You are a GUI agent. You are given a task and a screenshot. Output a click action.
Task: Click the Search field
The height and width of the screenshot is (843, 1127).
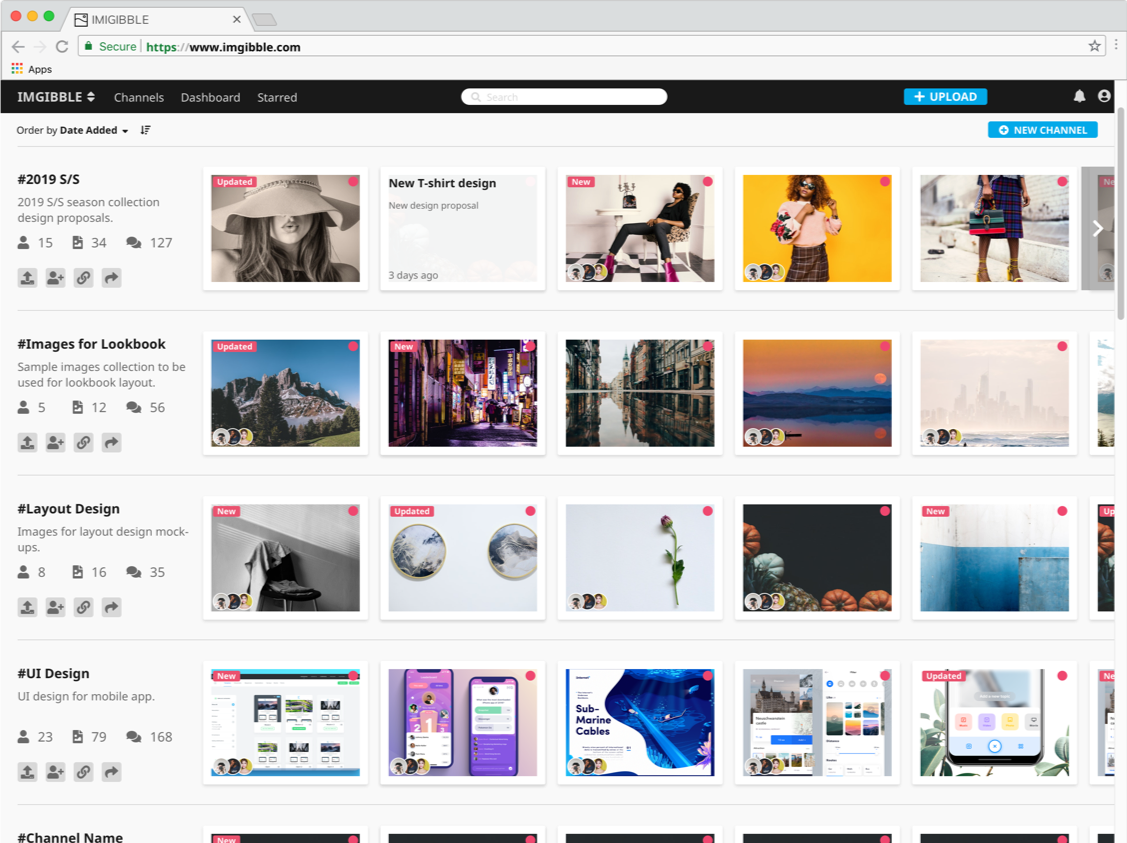click(x=564, y=97)
